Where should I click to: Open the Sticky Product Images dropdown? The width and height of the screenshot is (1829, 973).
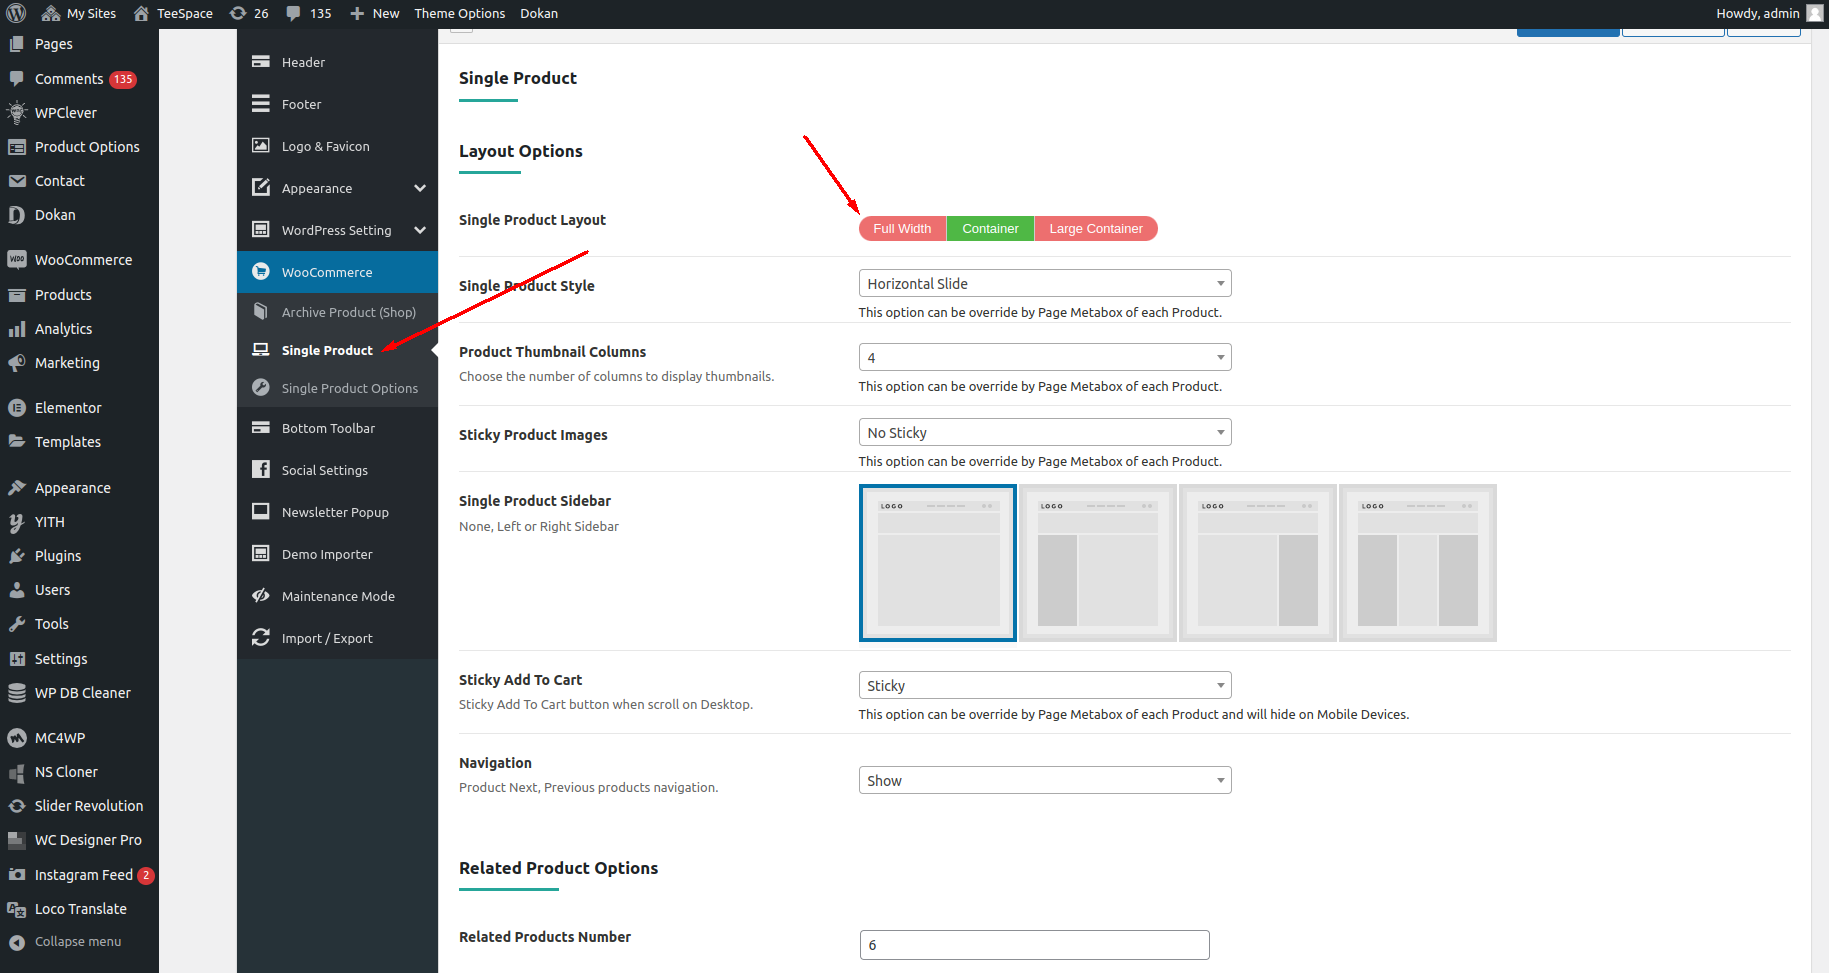point(1045,433)
